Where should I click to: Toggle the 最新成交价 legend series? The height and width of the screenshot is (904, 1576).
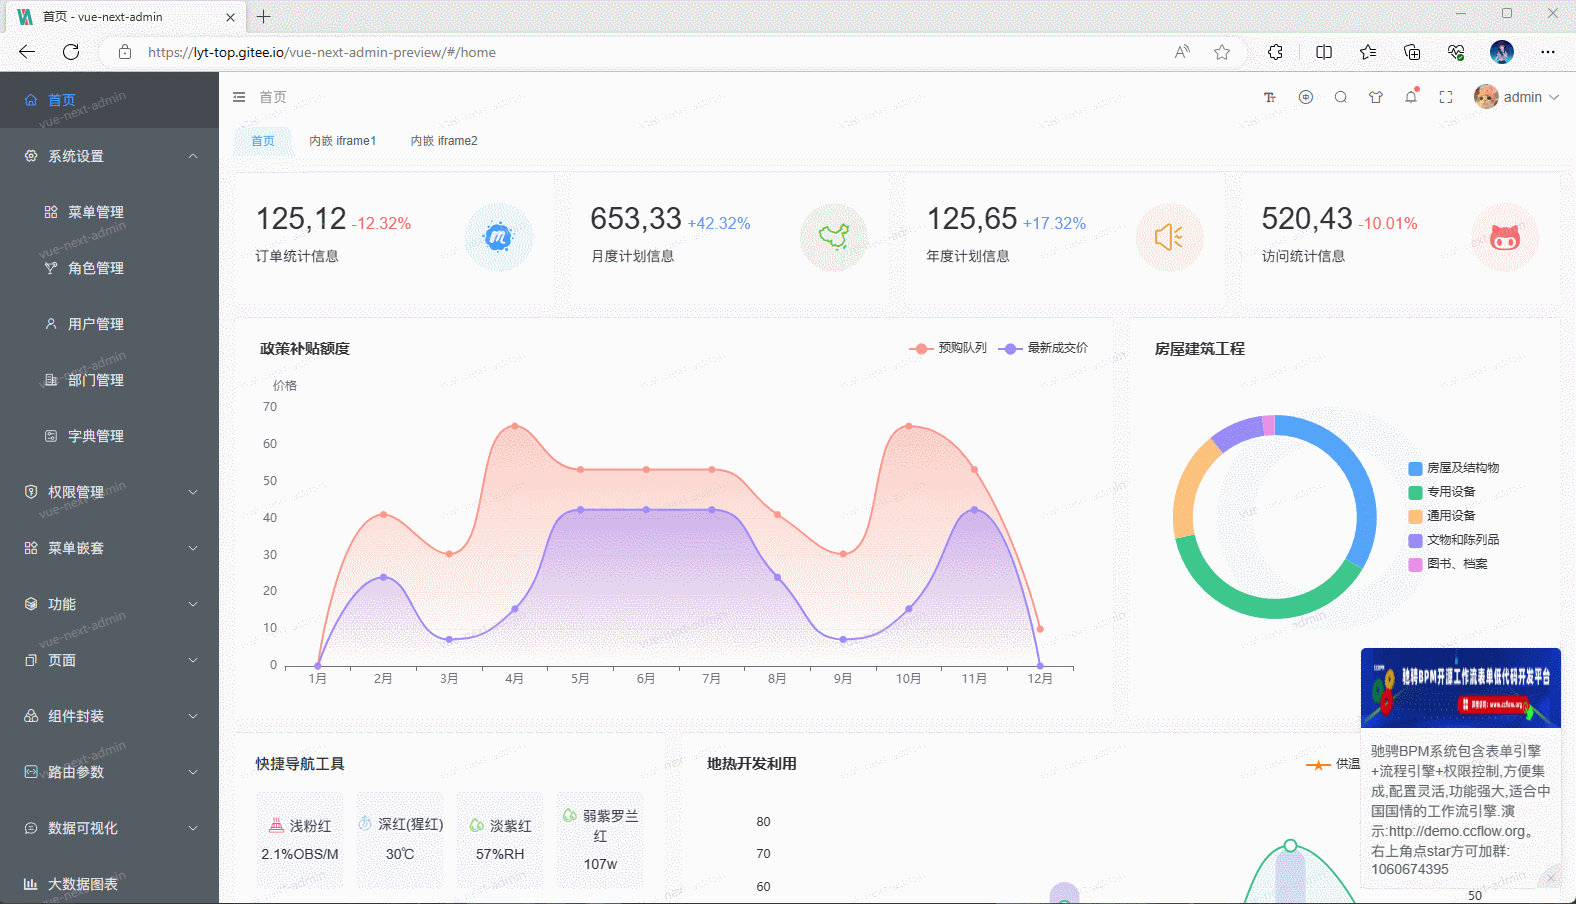(1043, 348)
